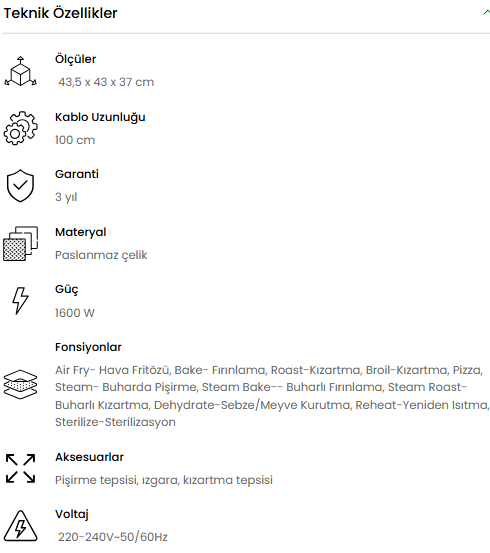Click the 3 yıl warranty text

pyautogui.click(x=66, y=197)
